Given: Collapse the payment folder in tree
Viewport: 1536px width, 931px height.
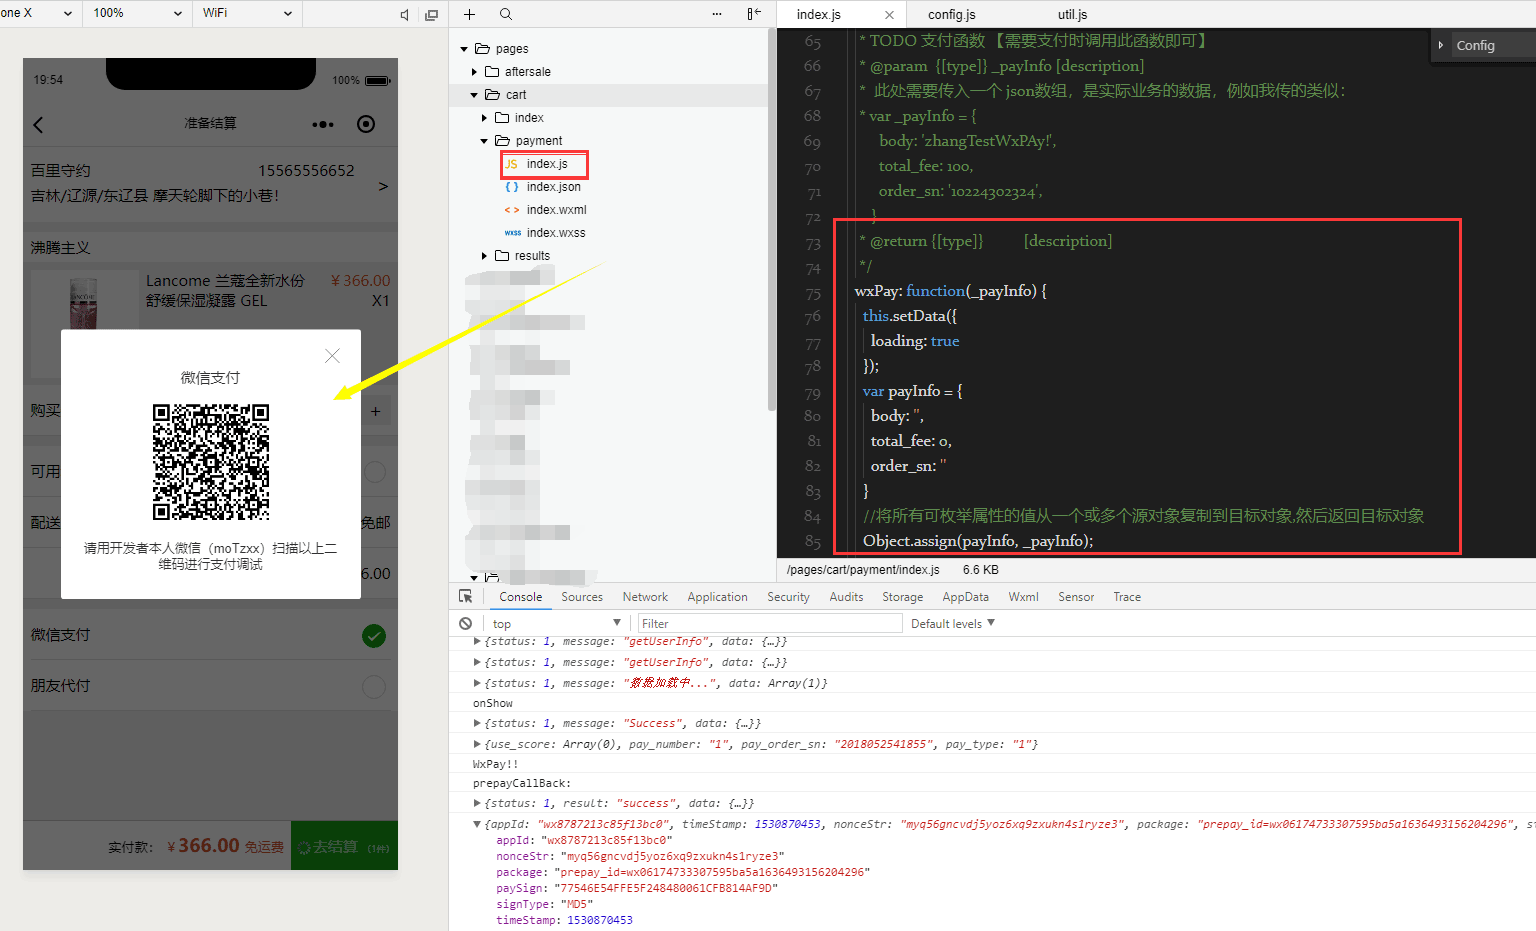Looking at the screenshot, I should (484, 141).
